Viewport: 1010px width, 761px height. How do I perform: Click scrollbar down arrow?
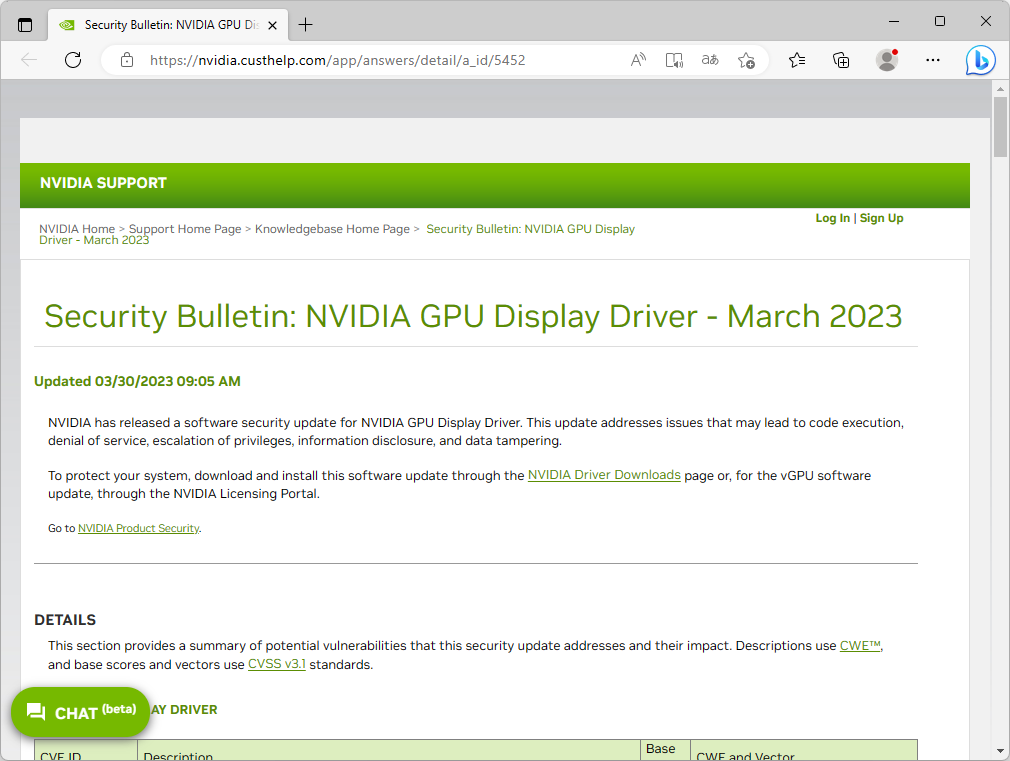tap(1000, 751)
